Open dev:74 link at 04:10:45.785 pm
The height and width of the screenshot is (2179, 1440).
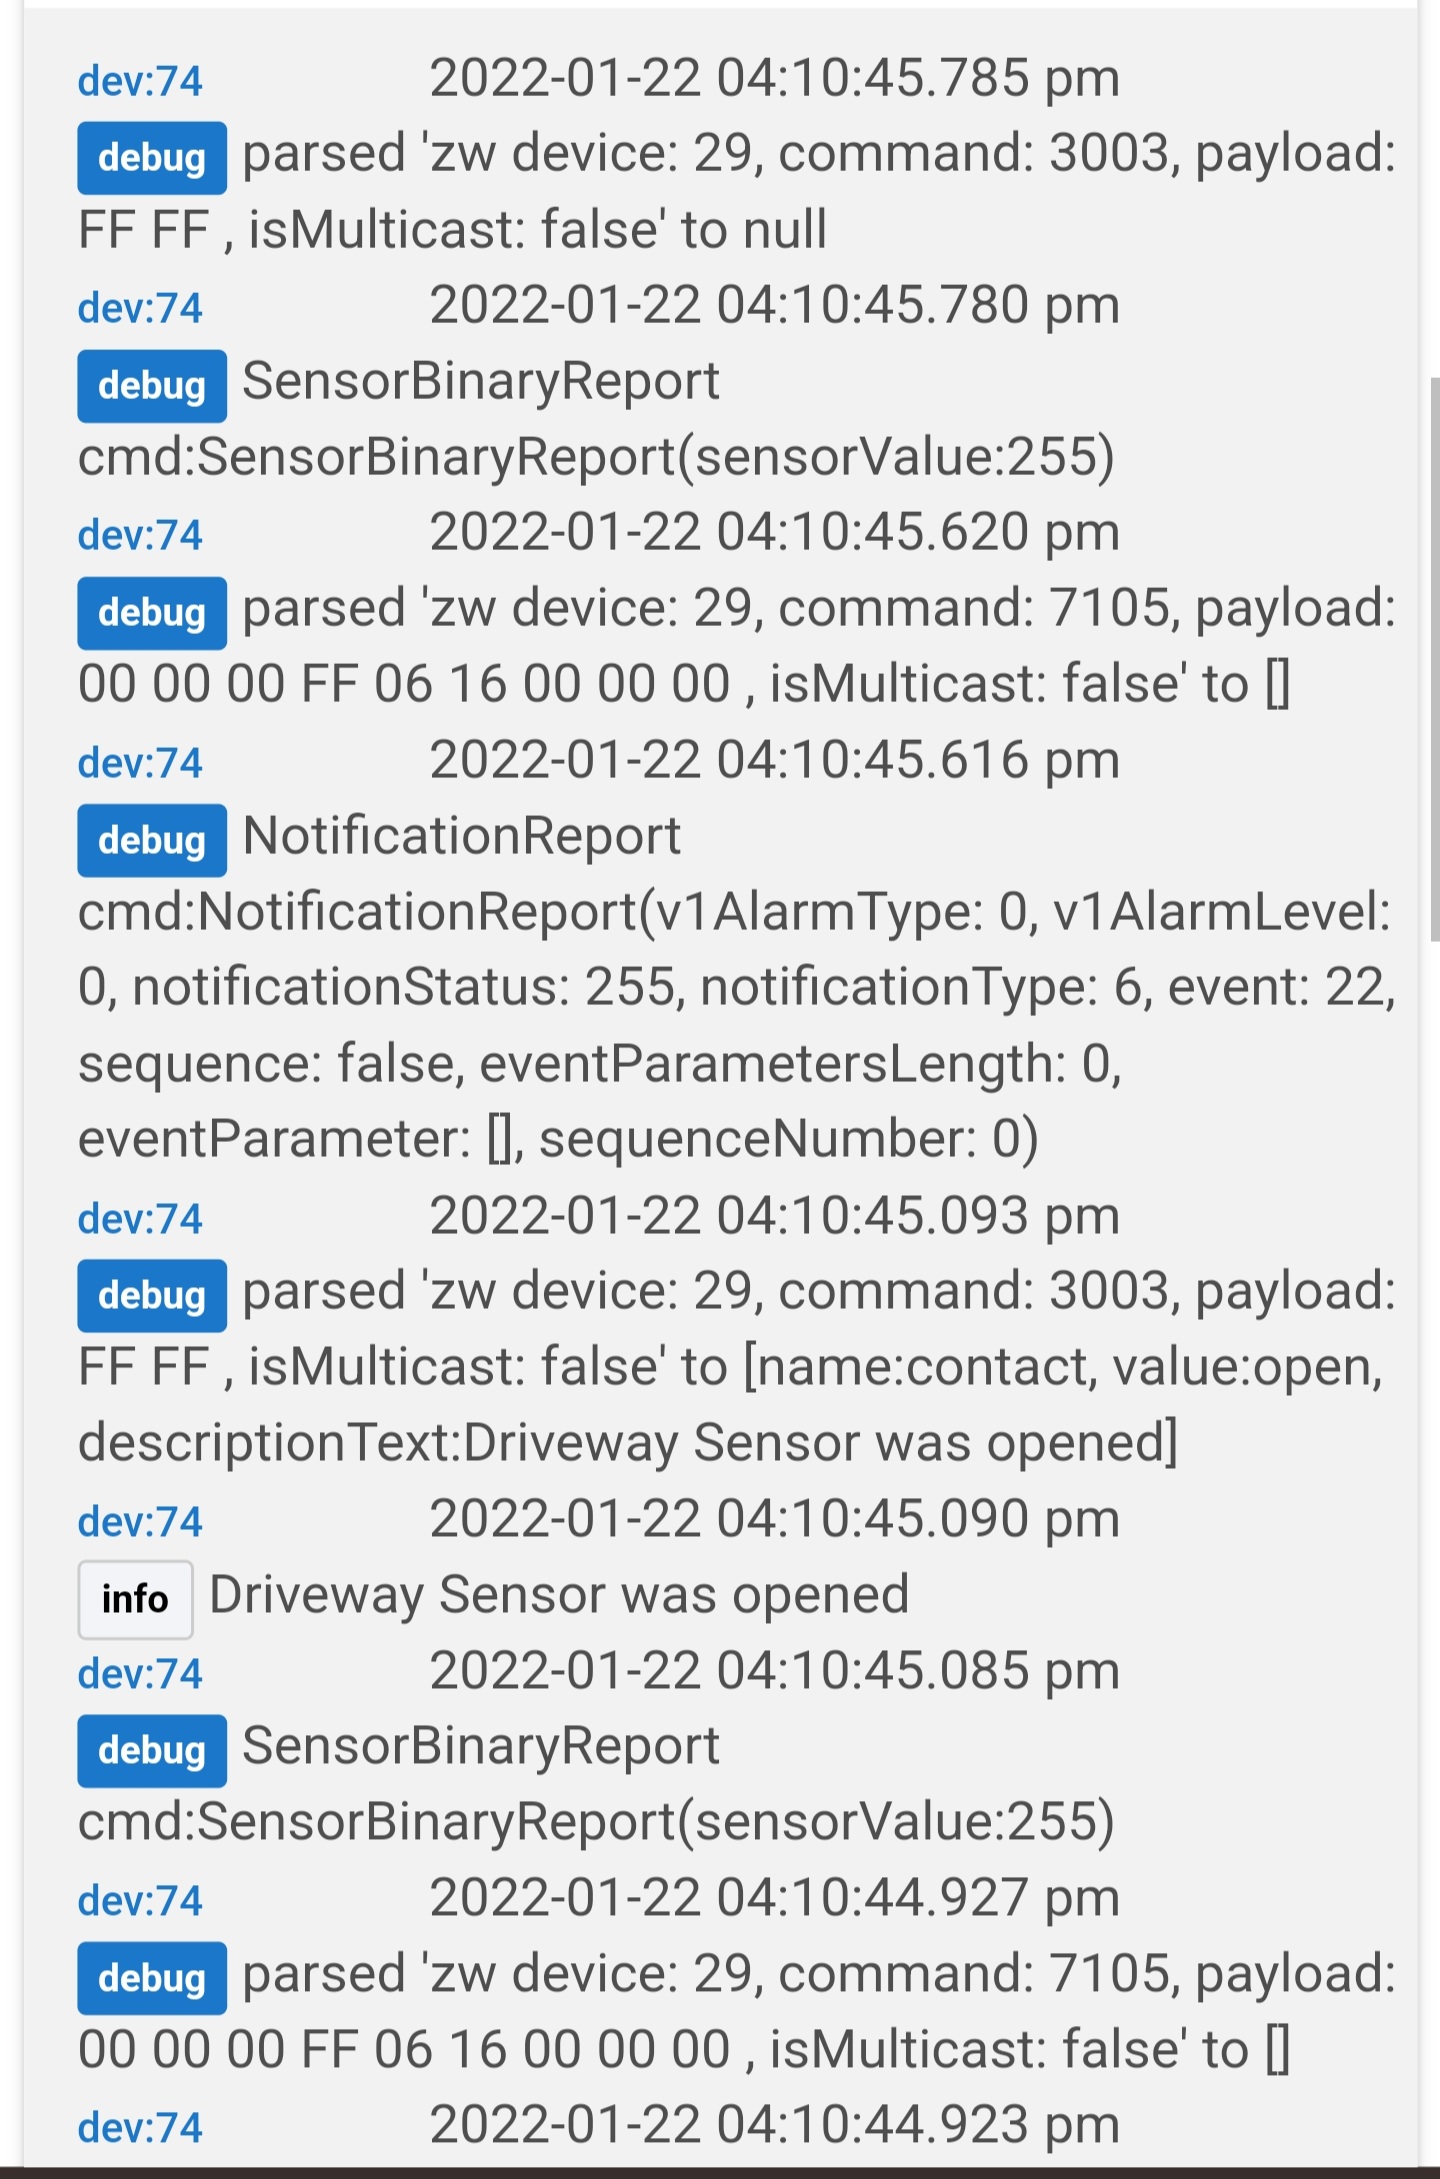(140, 81)
